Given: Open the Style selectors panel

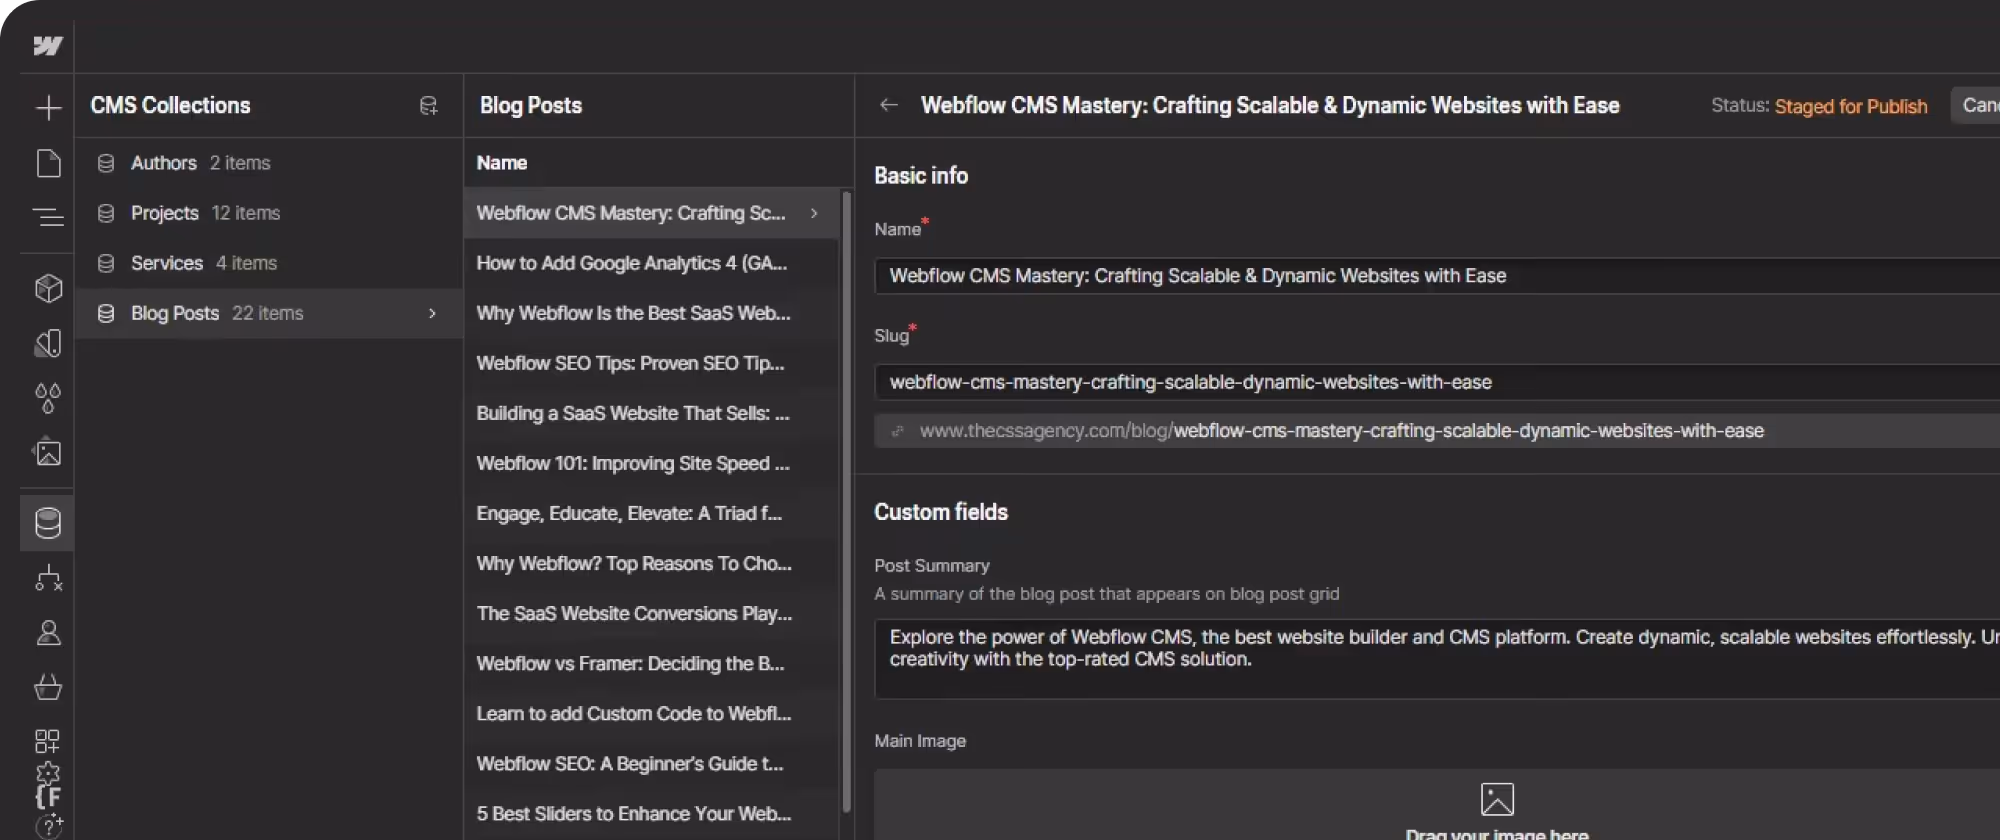Looking at the screenshot, I should (48, 343).
